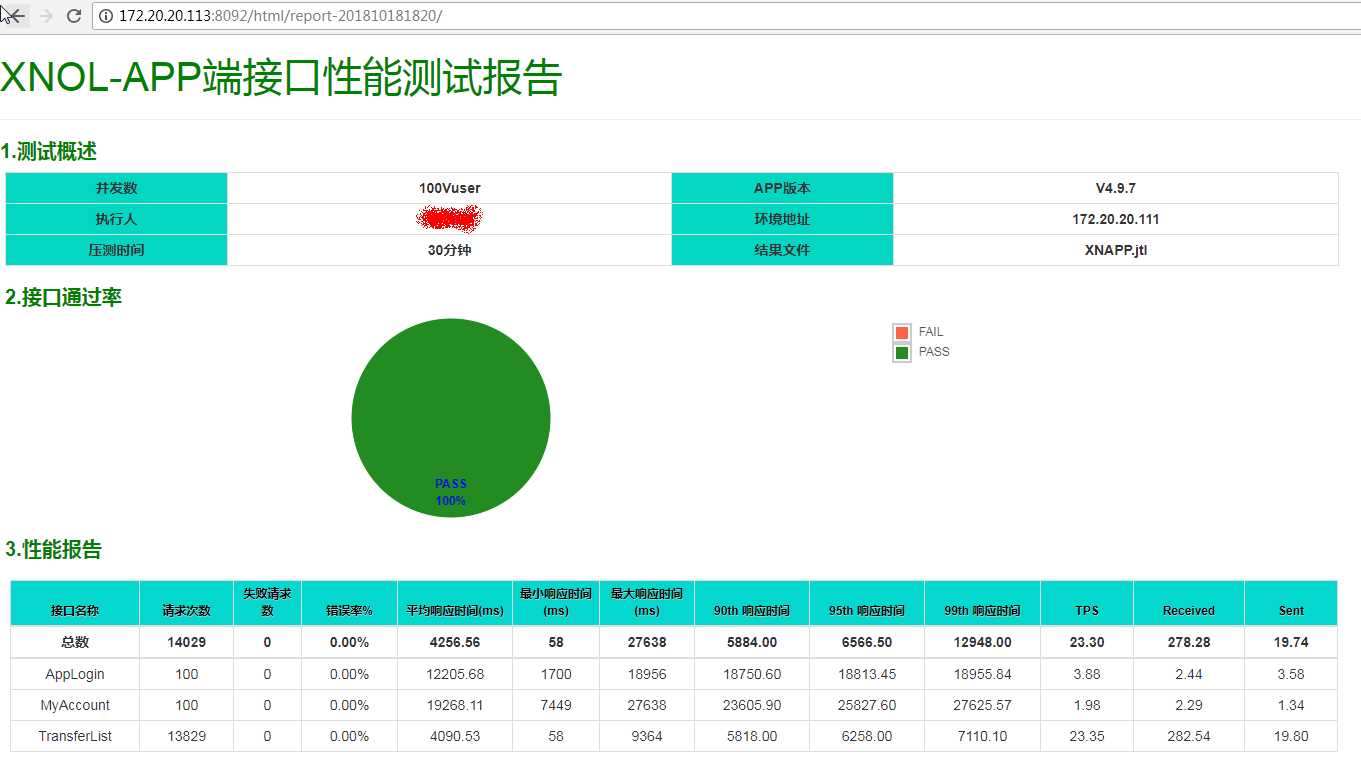Select MyAccount 95th value 25827.60
The height and width of the screenshot is (762, 1361).
pos(867,705)
